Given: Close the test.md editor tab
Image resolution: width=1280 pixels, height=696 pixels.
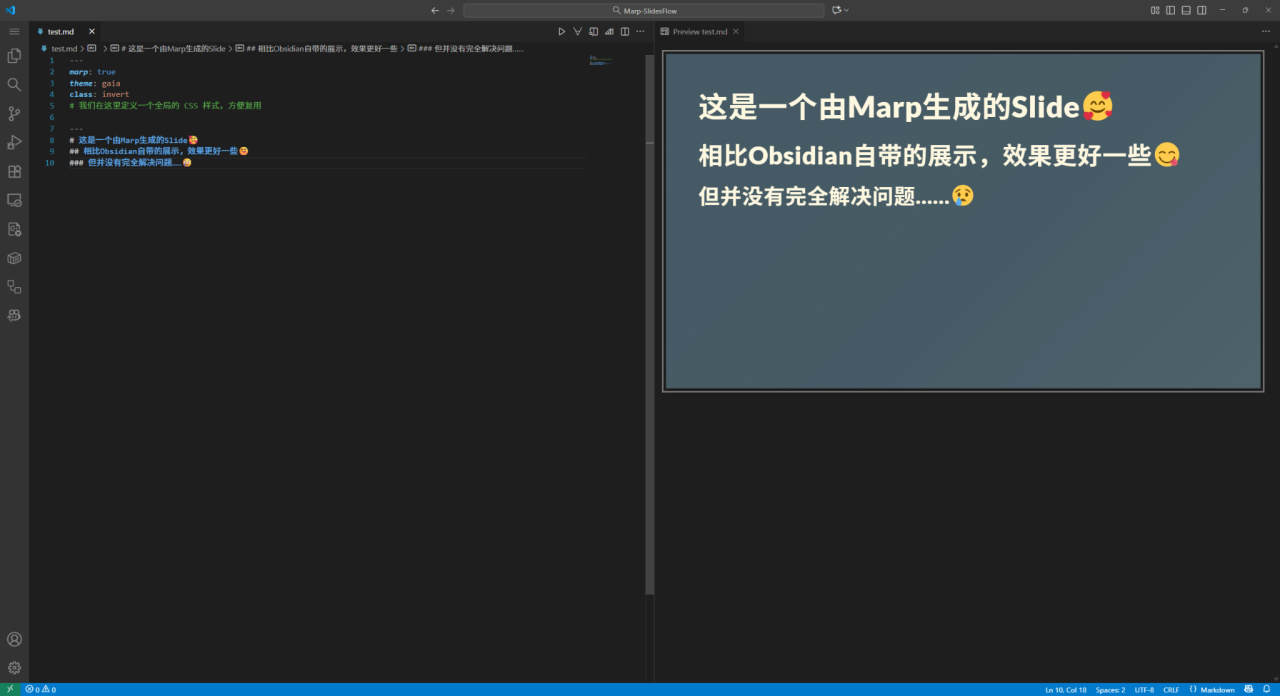Looking at the screenshot, I should [x=92, y=31].
